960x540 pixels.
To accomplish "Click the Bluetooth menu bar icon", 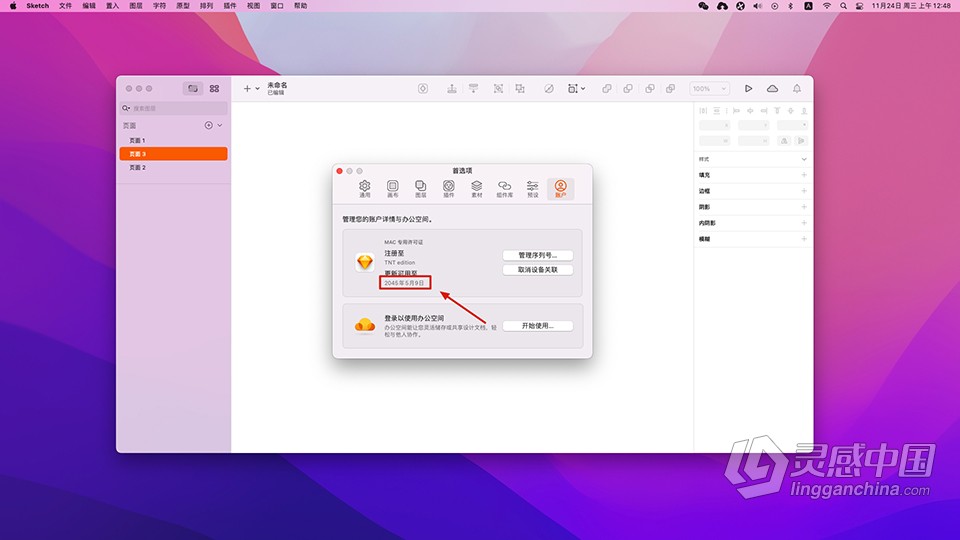I will 790,6.
